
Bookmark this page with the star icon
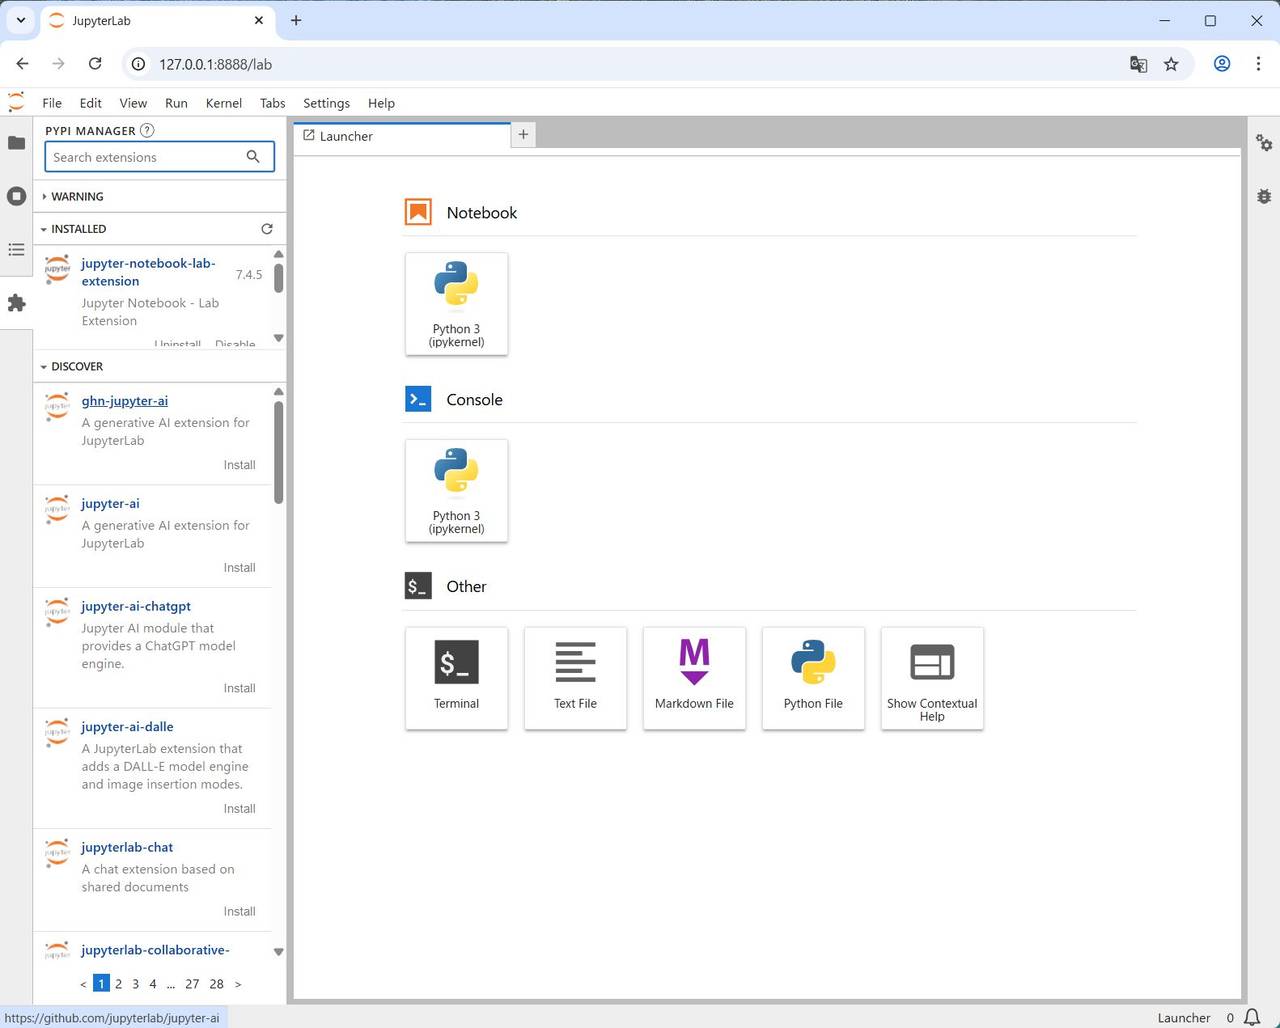pos(1171,64)
